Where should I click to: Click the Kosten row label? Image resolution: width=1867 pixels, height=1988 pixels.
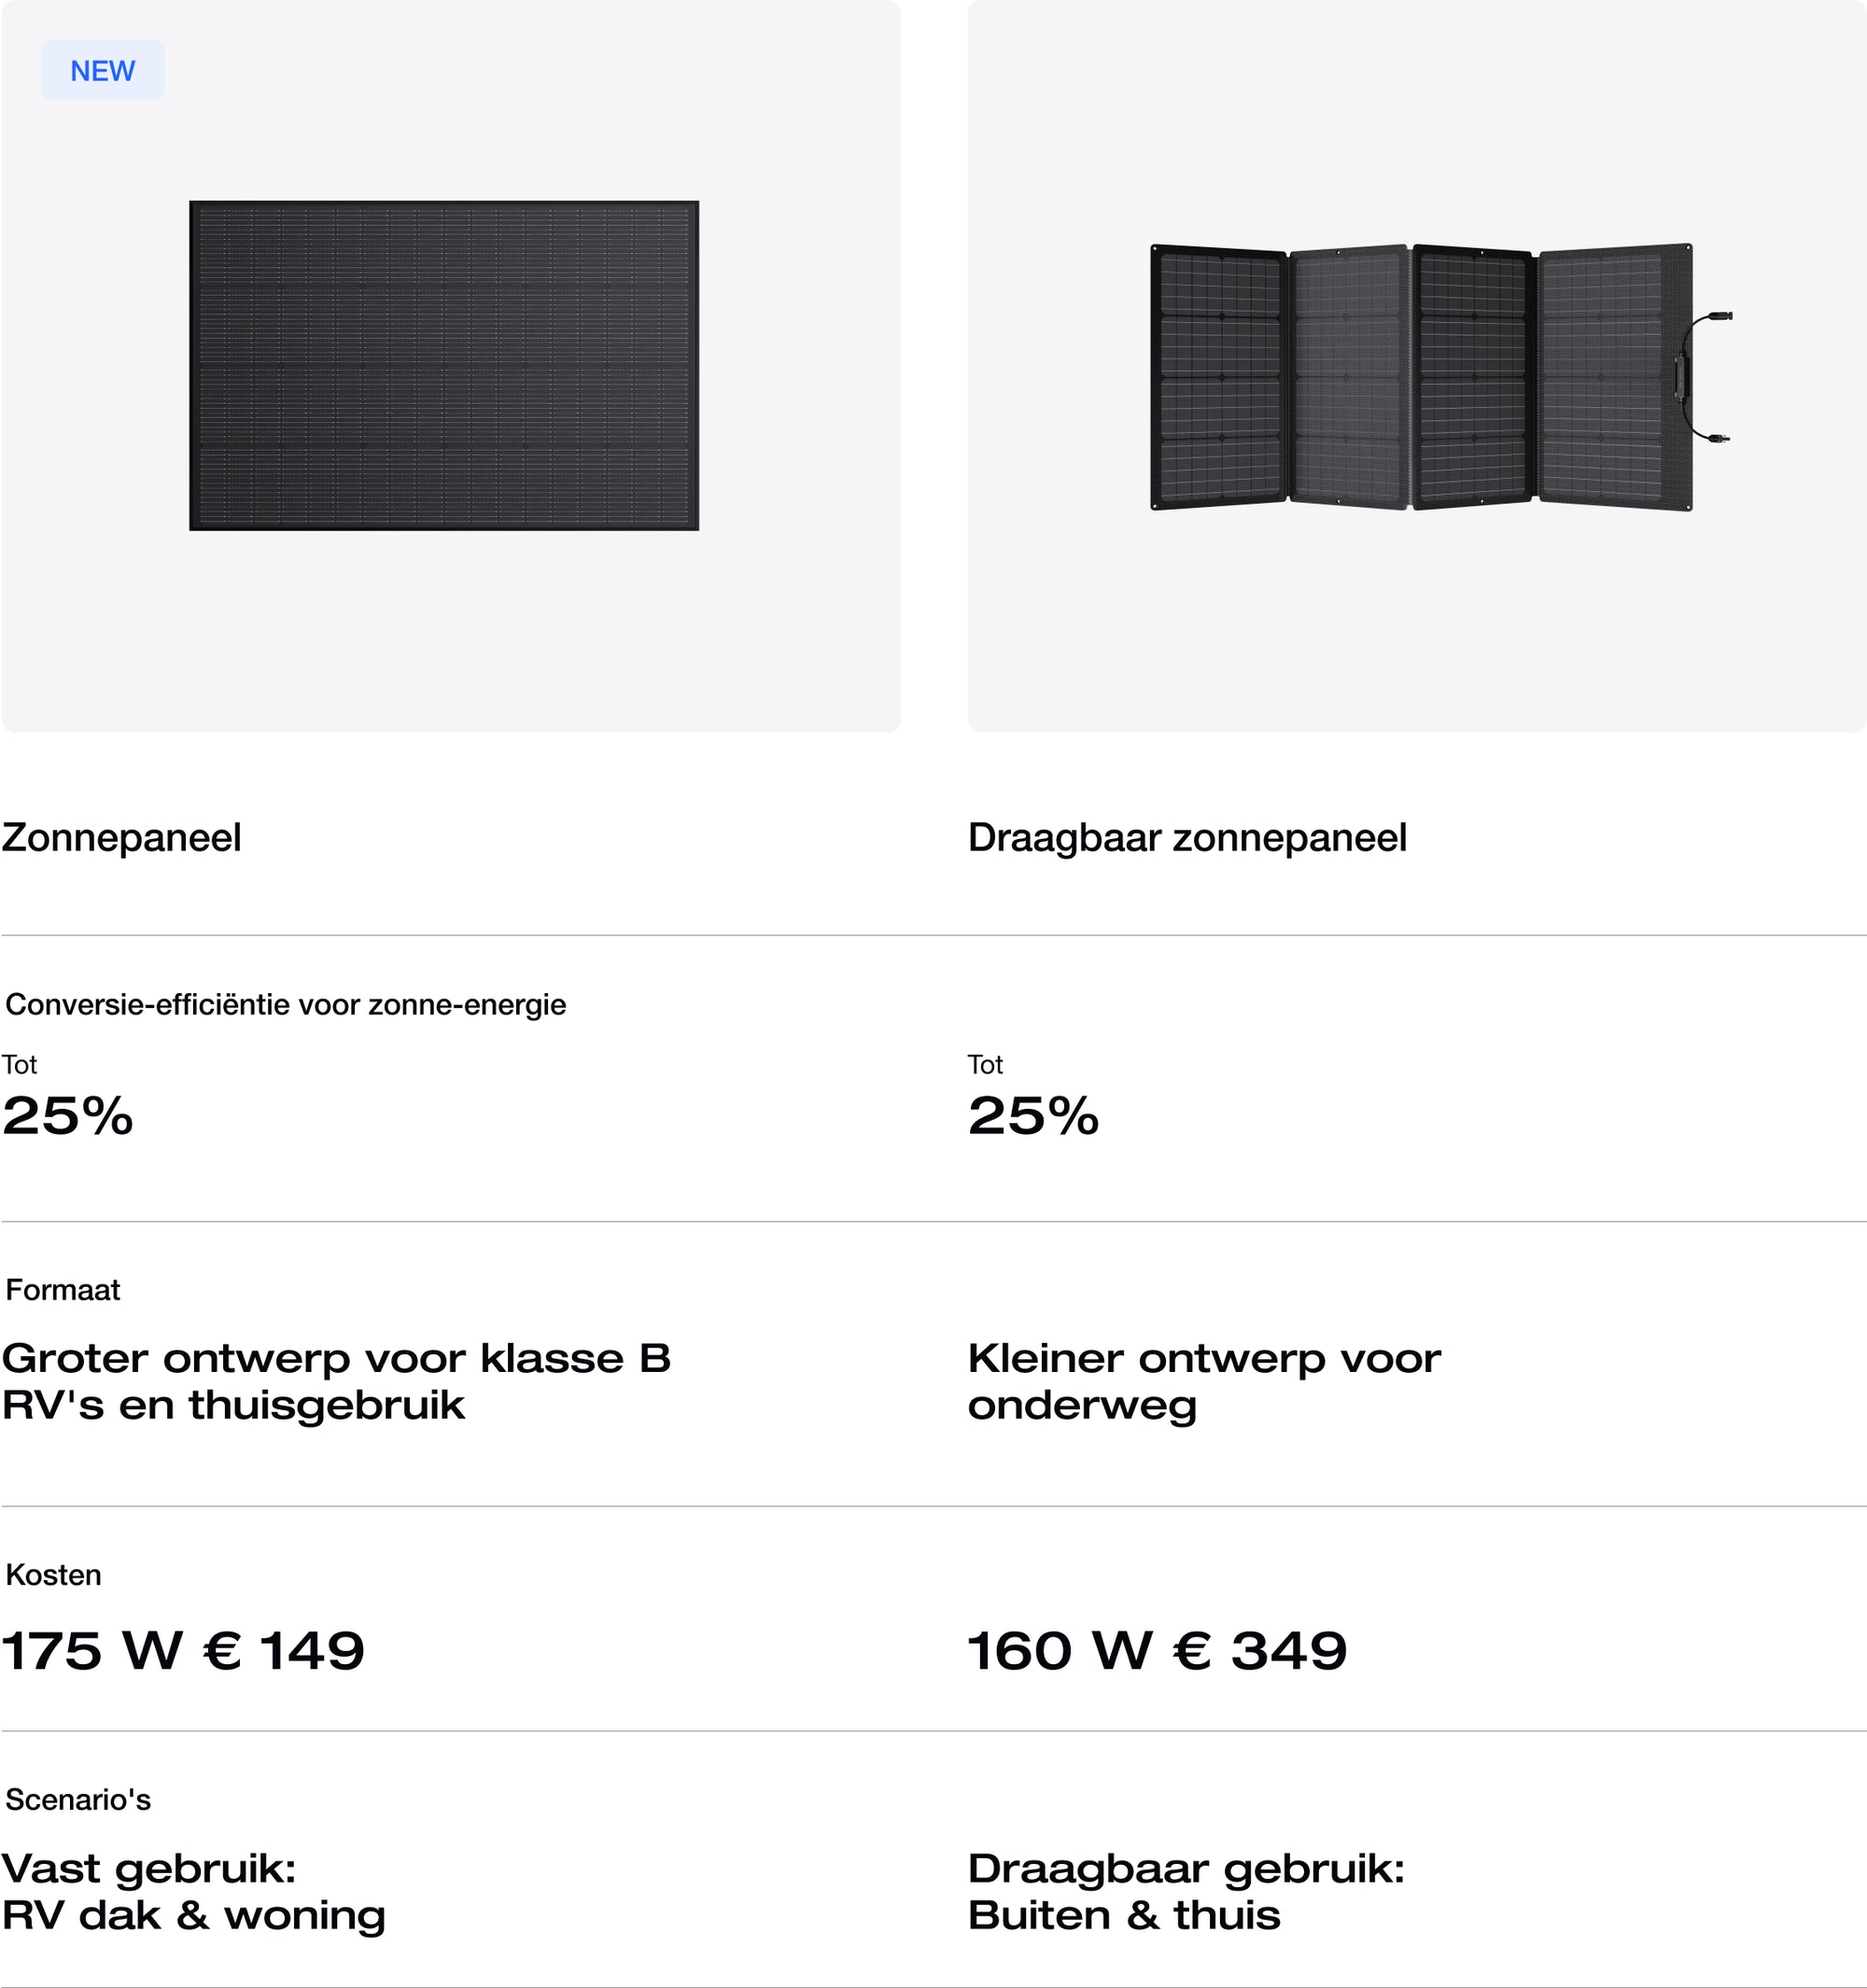point(54,1575)
